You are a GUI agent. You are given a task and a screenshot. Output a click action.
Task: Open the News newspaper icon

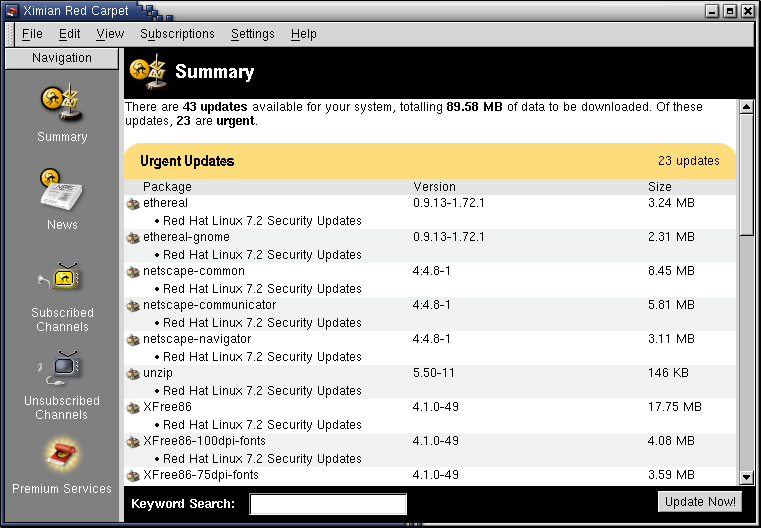tap(61, 190)
